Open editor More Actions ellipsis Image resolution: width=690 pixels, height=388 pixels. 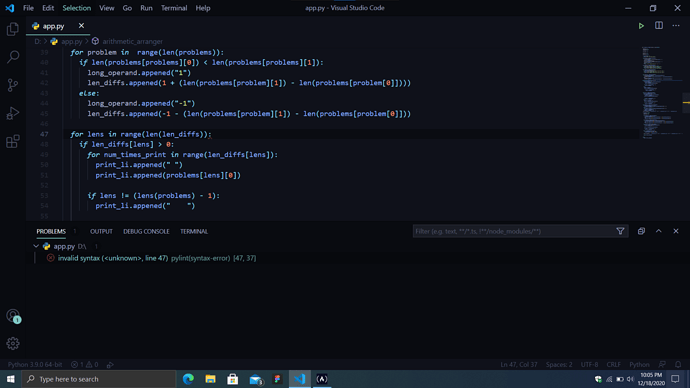coord(676,26)
